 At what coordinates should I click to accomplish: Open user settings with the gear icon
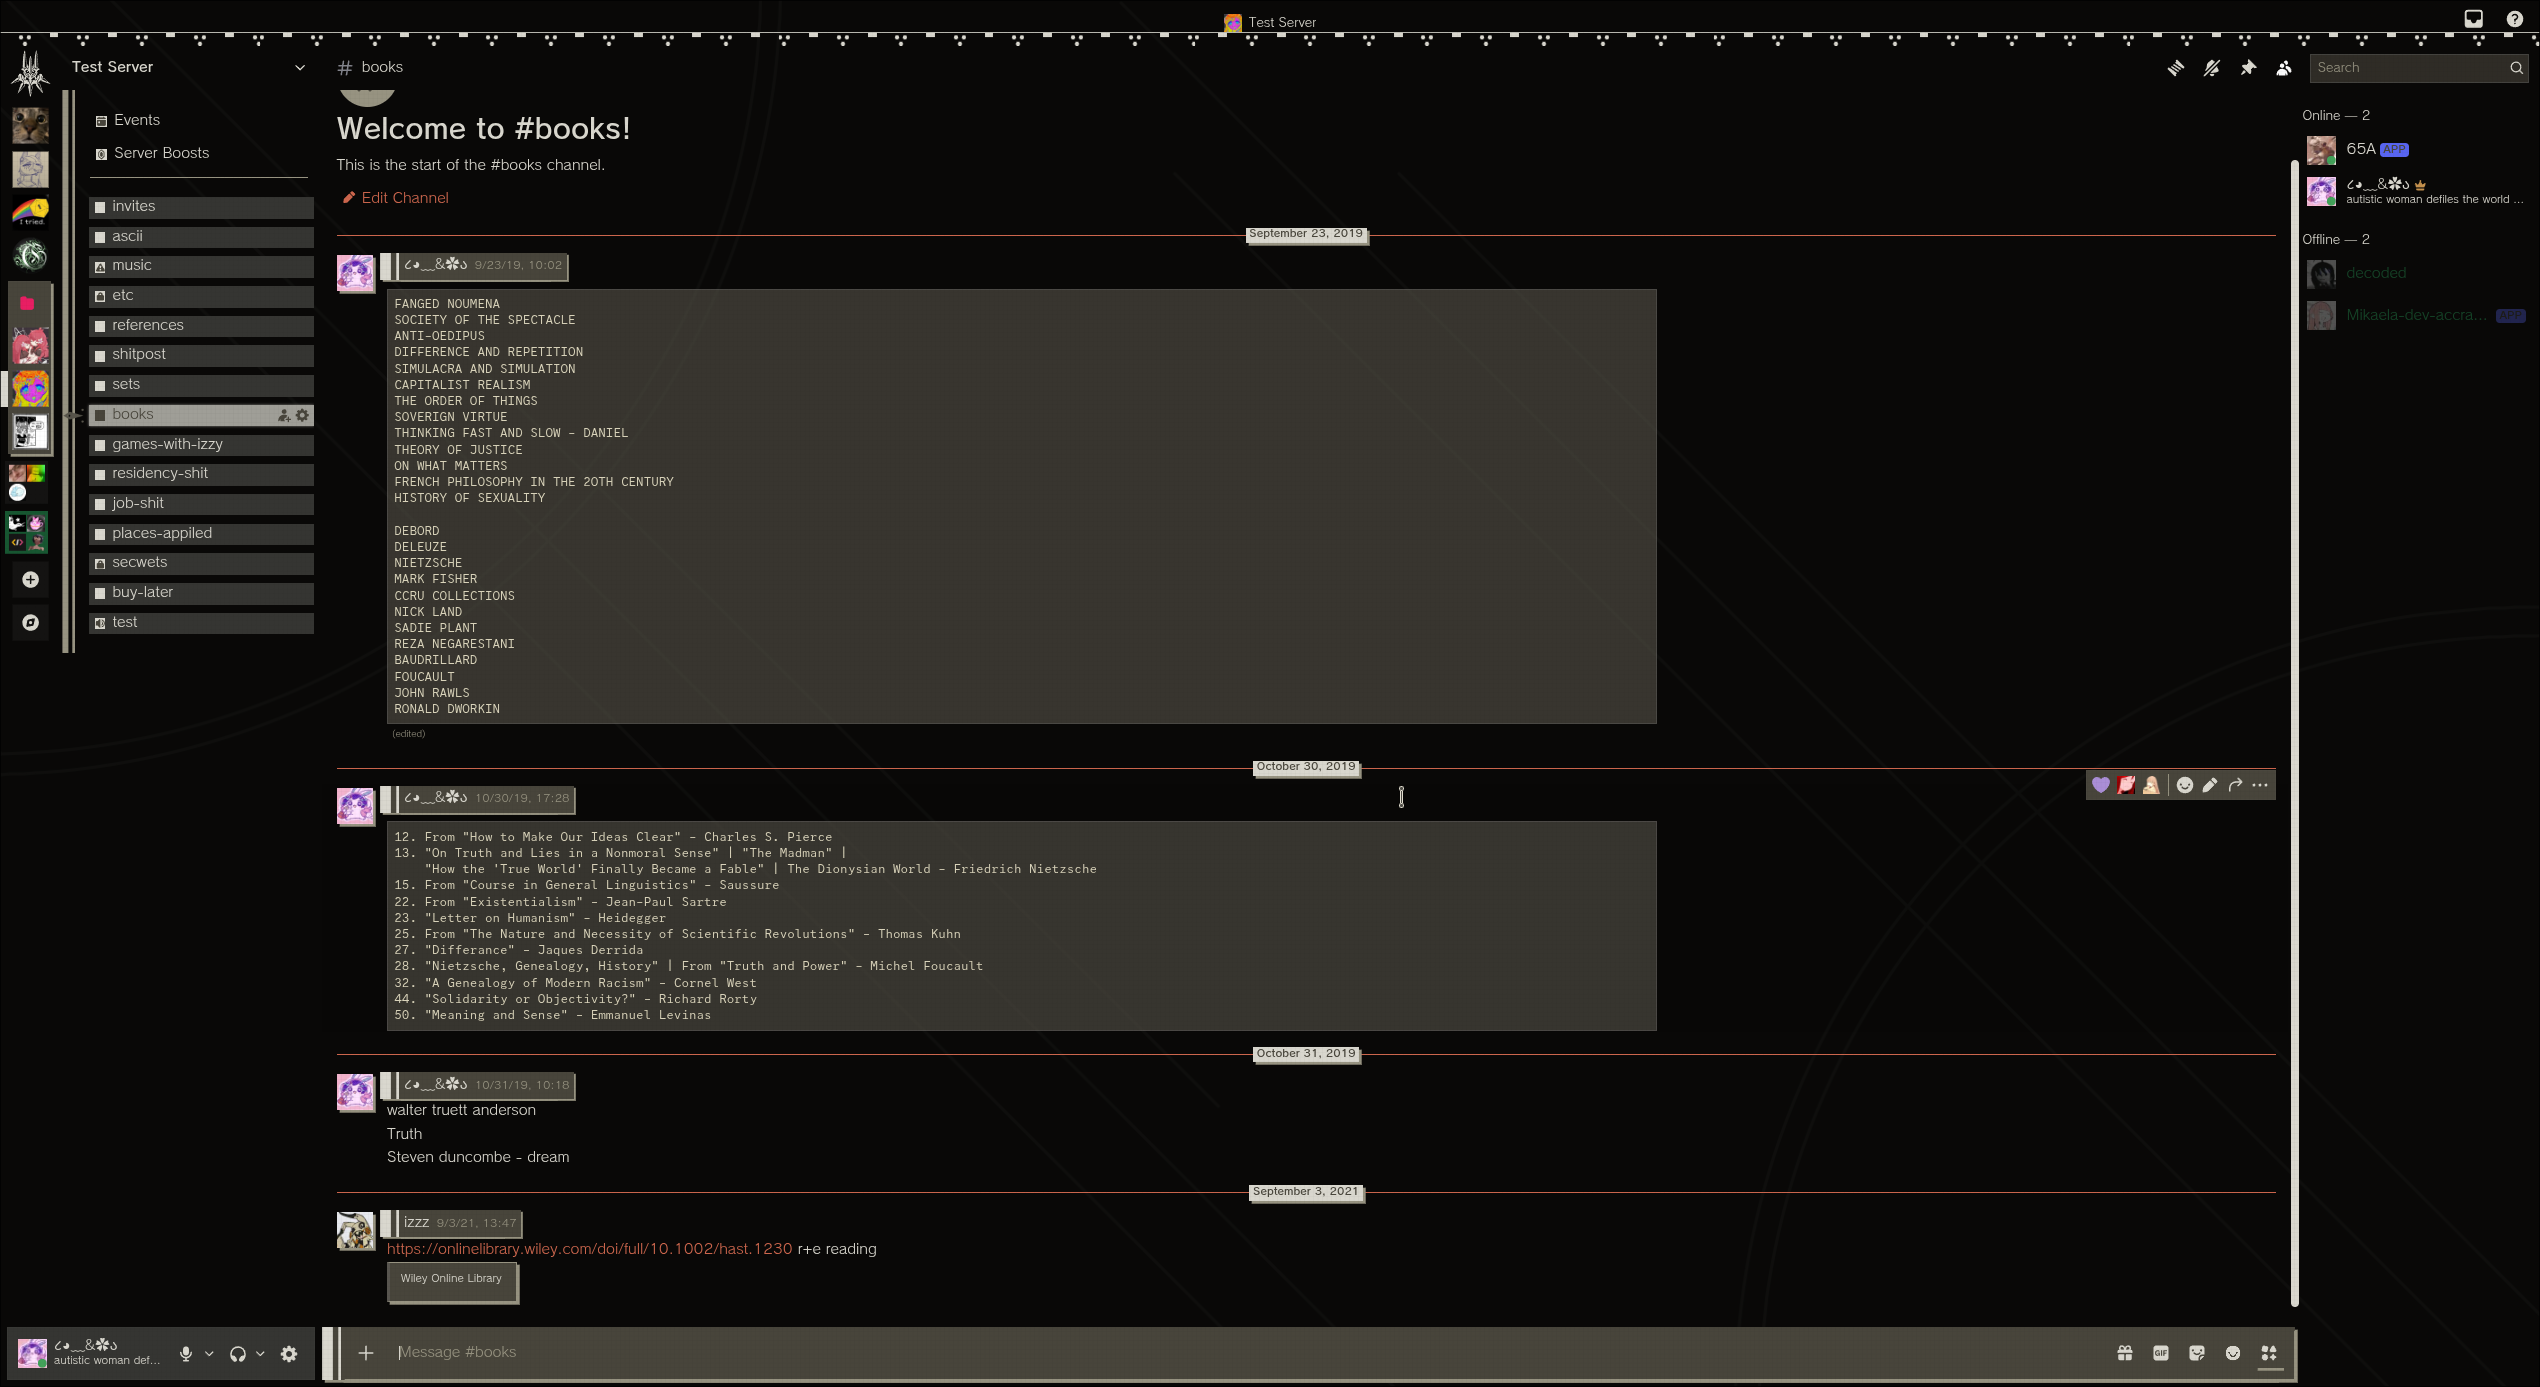289,1353
